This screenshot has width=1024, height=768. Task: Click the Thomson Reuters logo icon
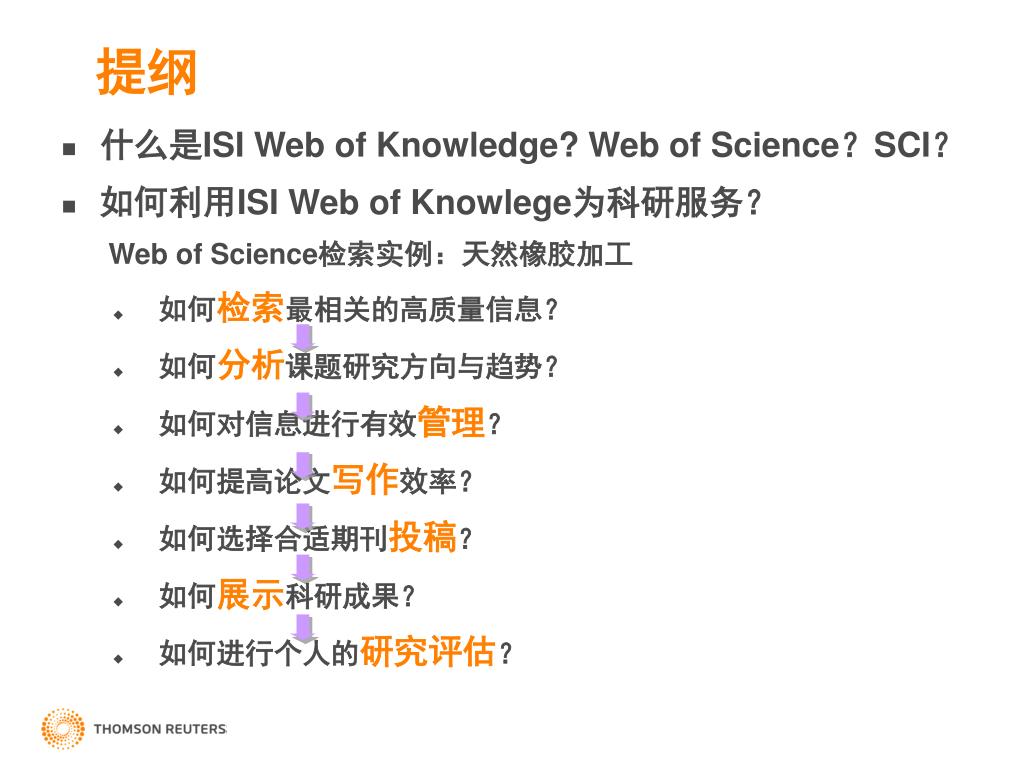[x=62, y=729]
